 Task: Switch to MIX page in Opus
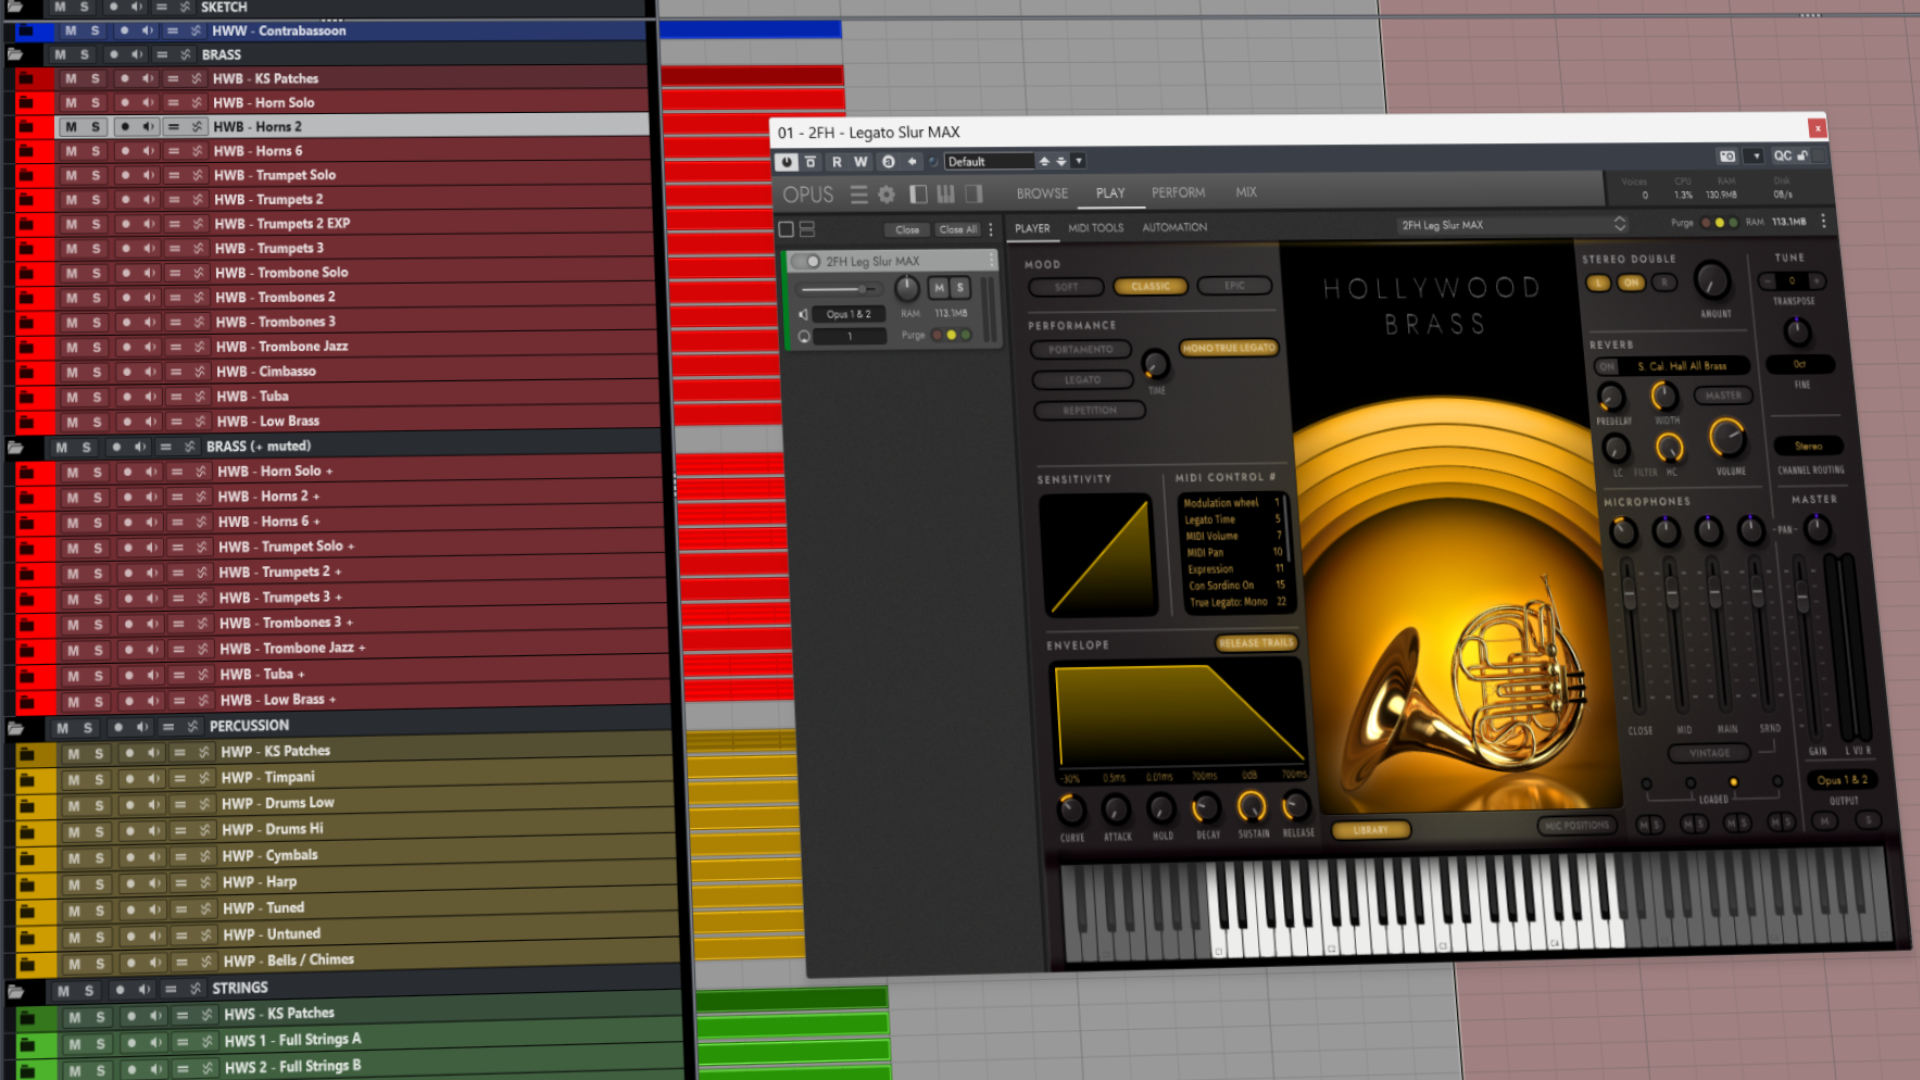(x=1246, y=192)
